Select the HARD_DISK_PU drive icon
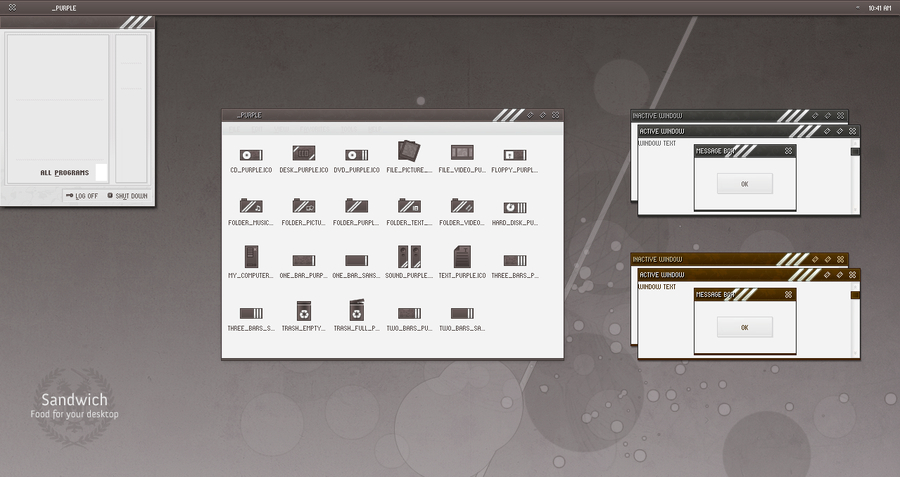This screenshot has height=477, width=900. point(515,207)
